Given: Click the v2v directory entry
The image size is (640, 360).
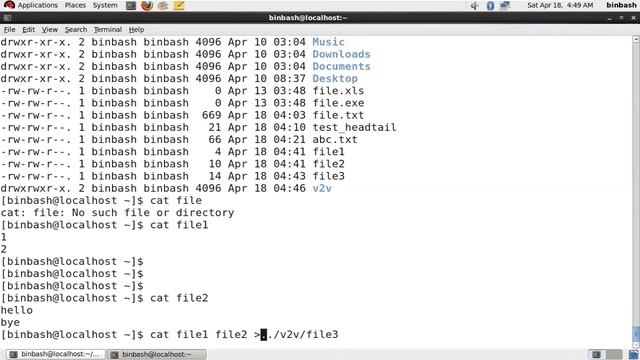Looking at the screenshot, I should coord(322,188).
